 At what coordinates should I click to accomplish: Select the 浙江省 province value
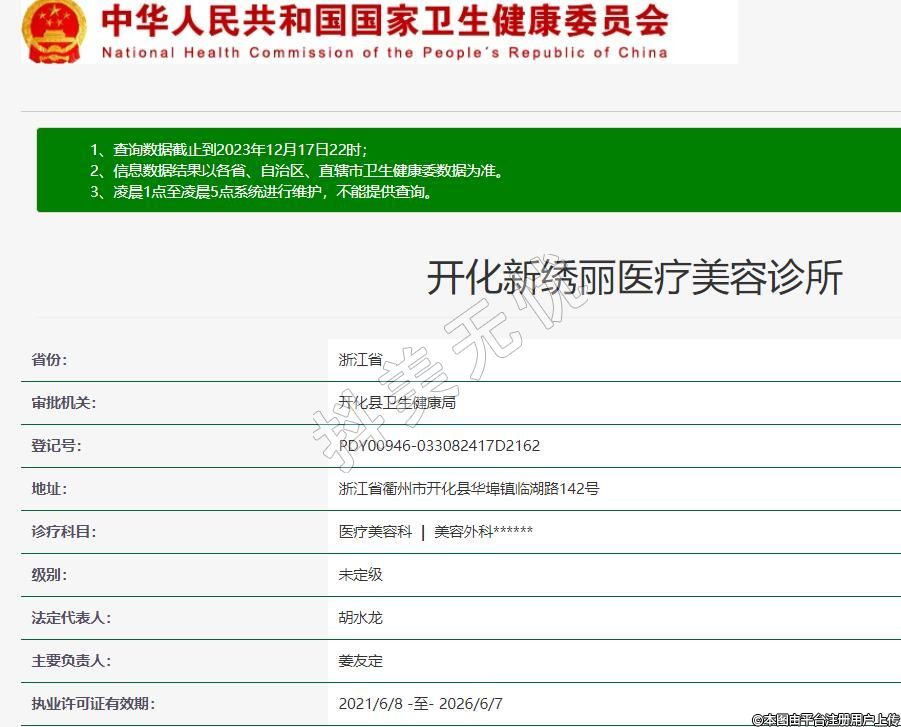point(360,360)
